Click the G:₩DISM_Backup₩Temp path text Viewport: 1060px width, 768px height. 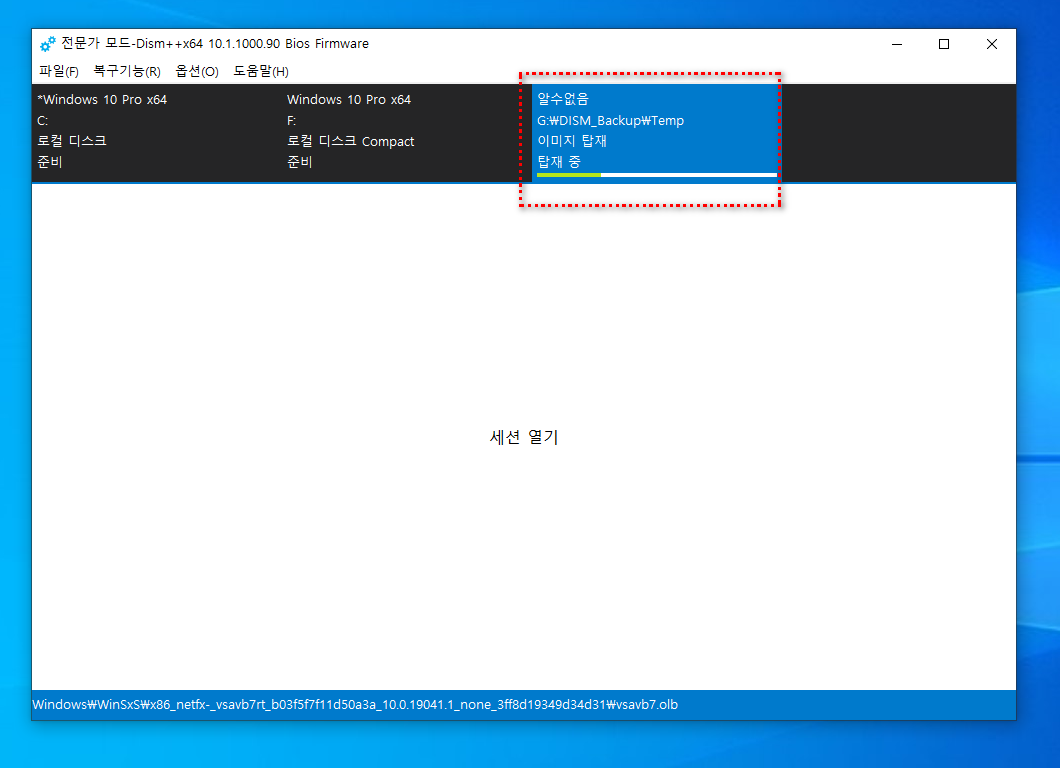pos(610,120)
